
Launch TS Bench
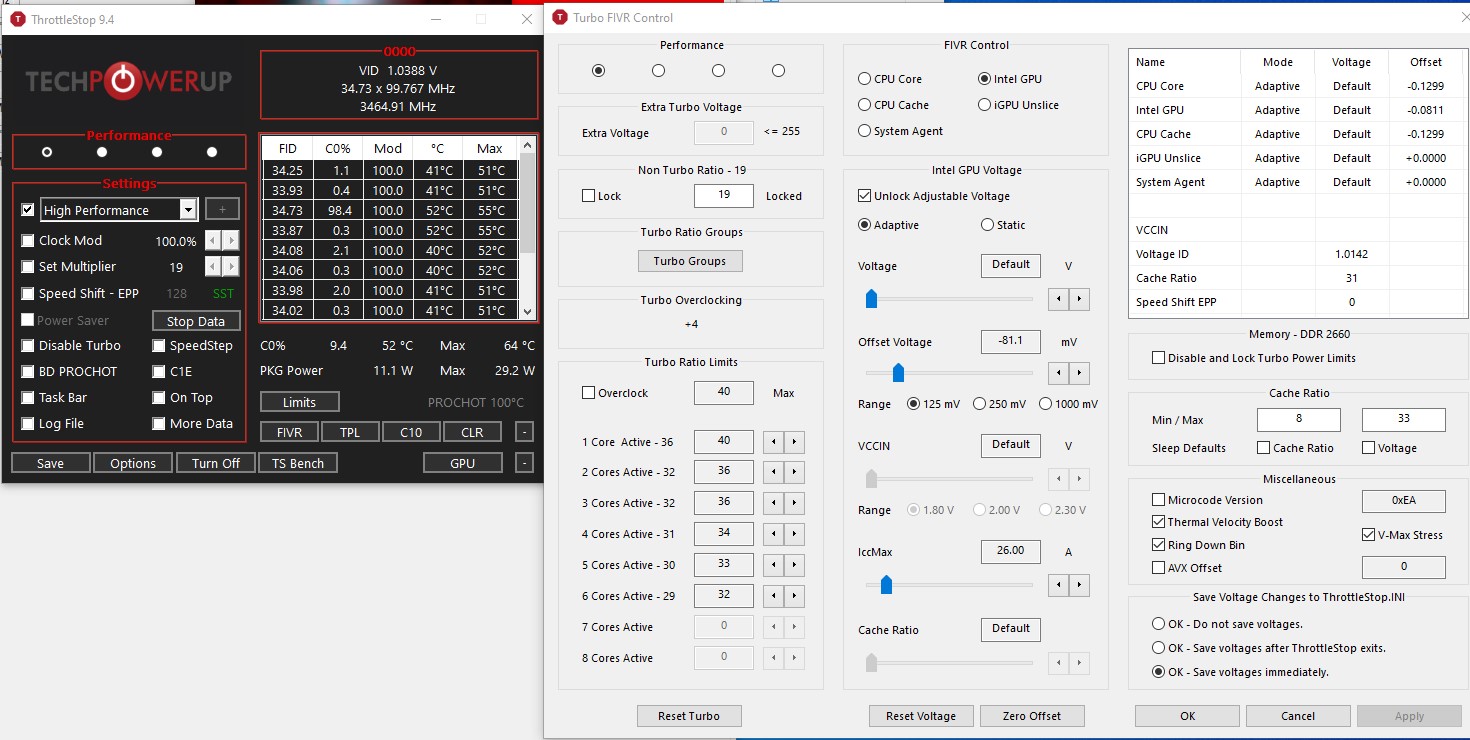tap(298, 463)
